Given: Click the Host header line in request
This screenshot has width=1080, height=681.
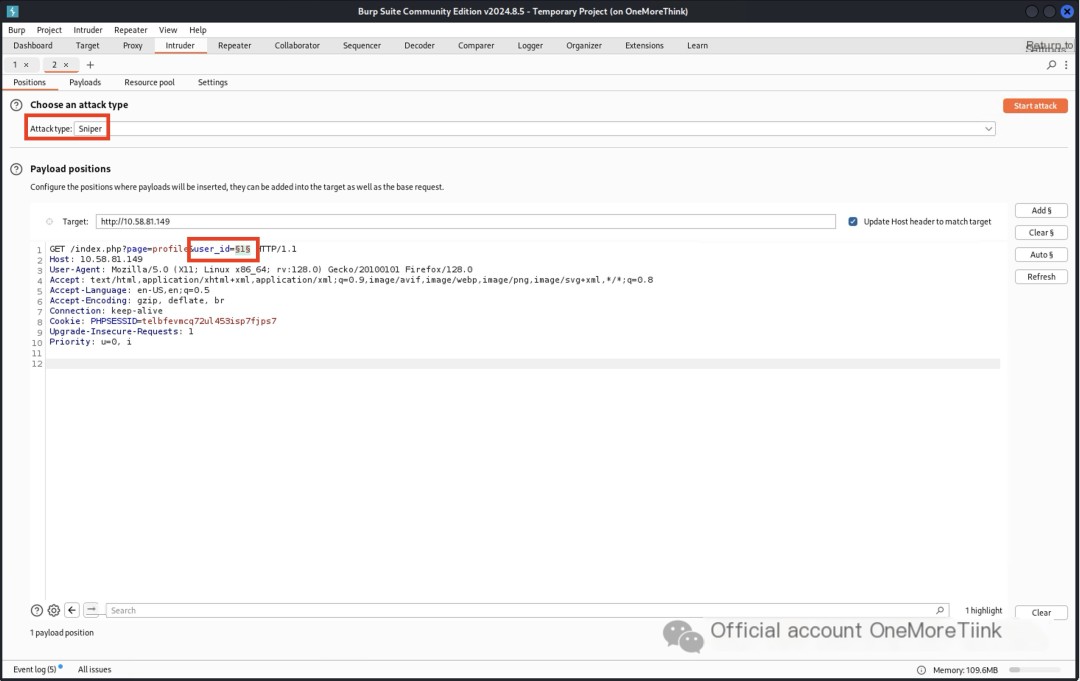Looking at the screenshot, I should click(x=96, y=260).
